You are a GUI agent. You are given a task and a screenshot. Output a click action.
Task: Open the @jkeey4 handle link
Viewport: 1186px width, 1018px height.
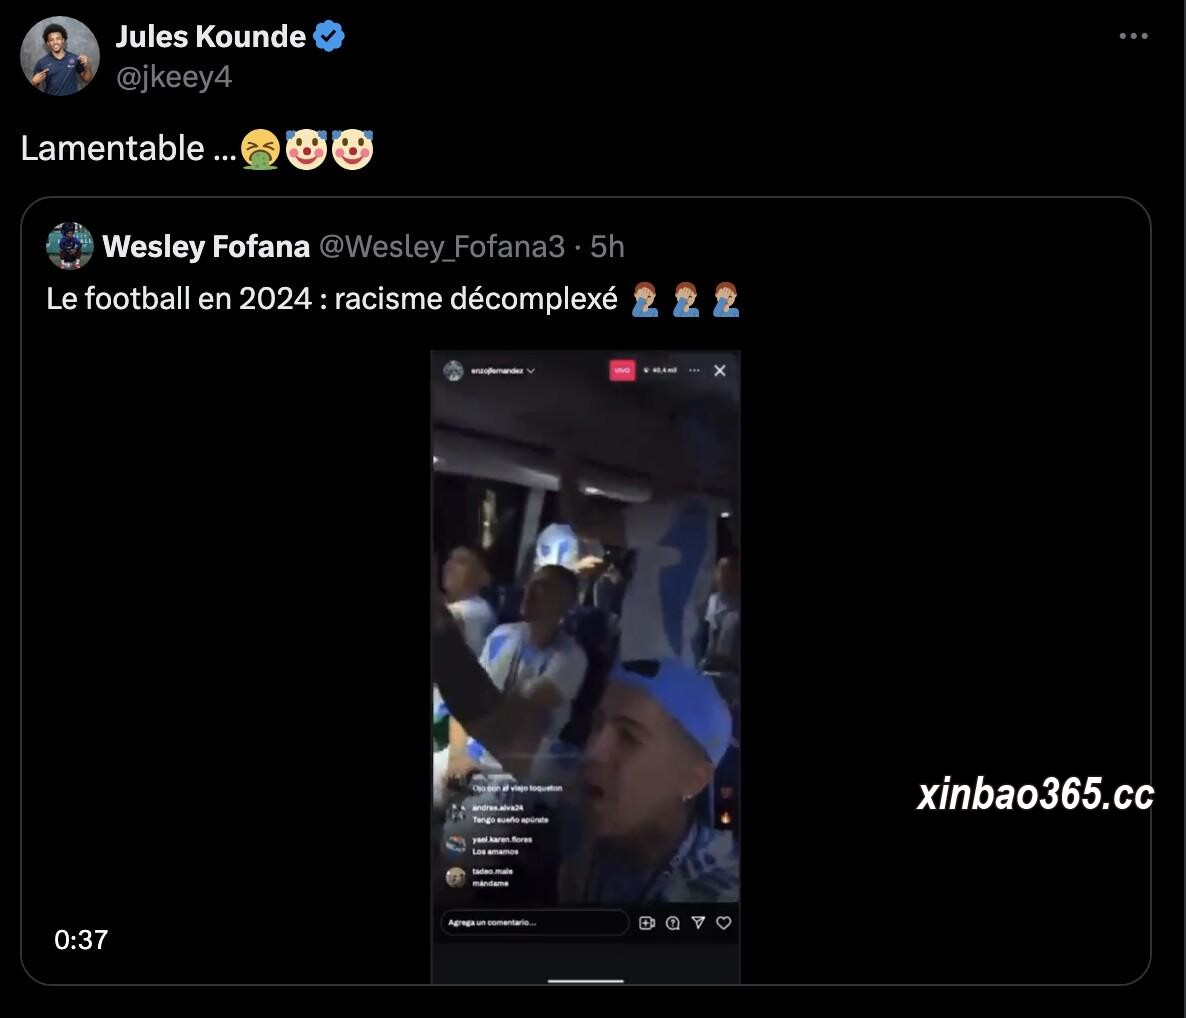(174, 77)
